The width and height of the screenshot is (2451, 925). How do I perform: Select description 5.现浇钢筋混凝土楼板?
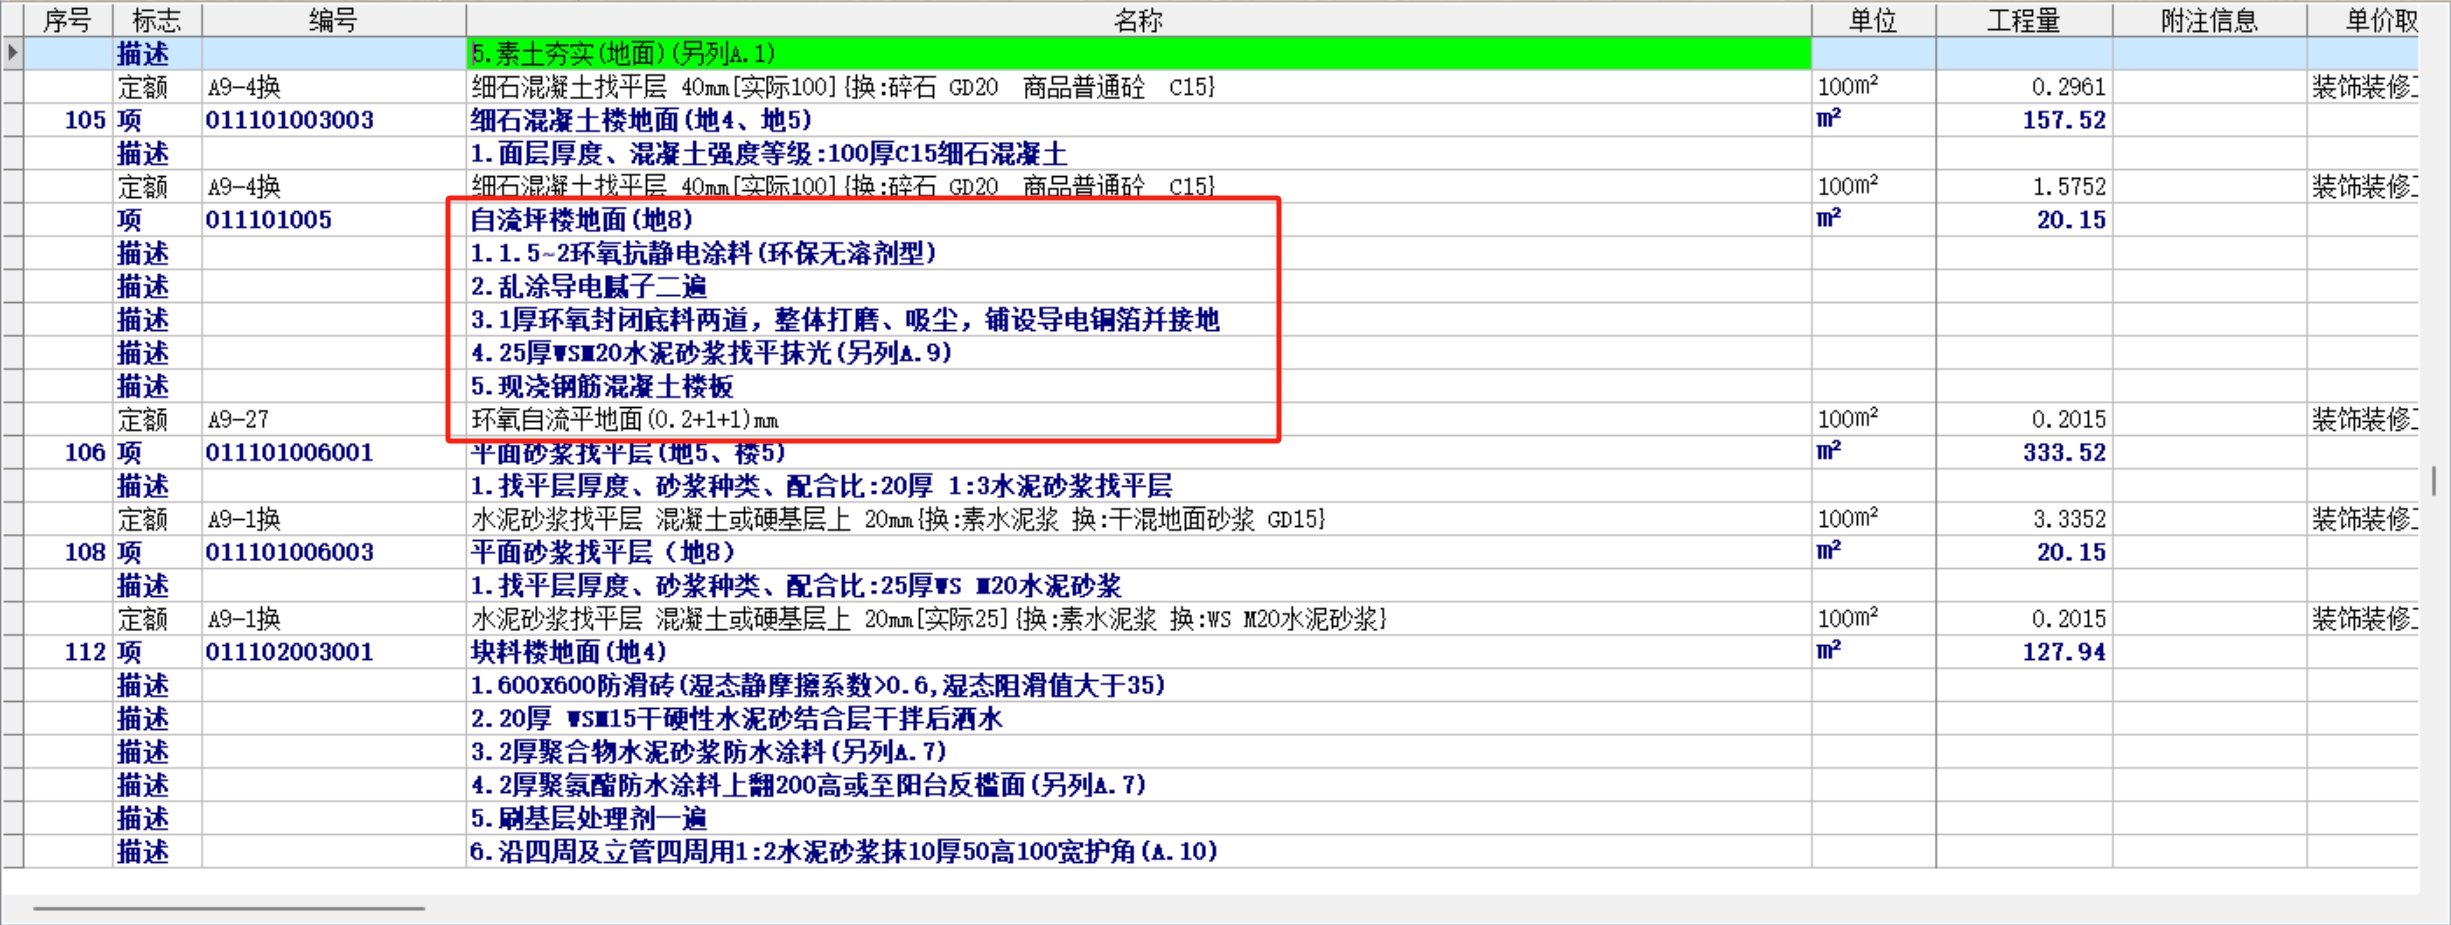coord(602,386)
